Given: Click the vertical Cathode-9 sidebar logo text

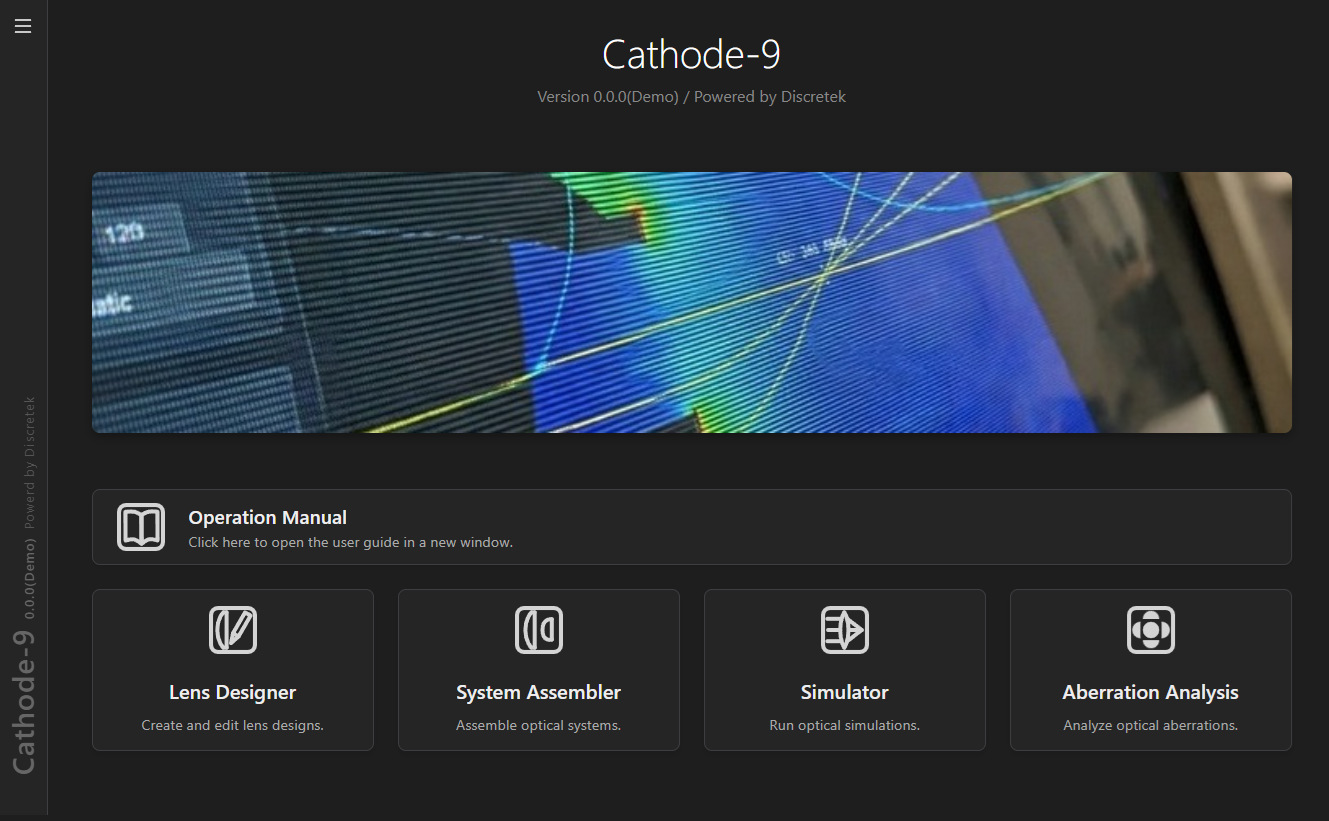Looking at the screenshot, I should click(x=24, y=700).
